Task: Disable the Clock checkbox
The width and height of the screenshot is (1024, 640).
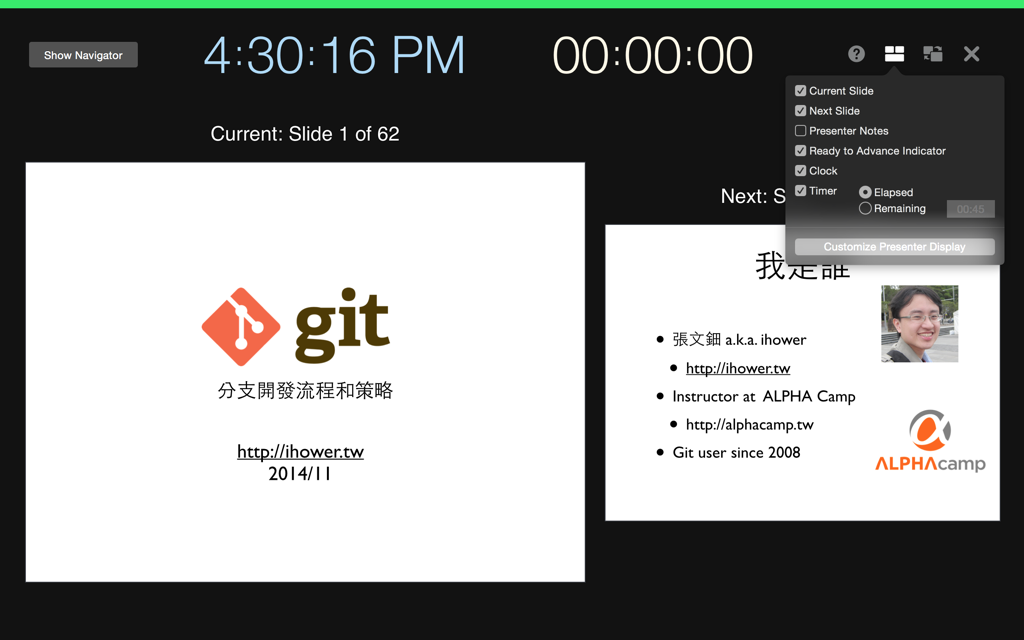Action: (801, 170)
